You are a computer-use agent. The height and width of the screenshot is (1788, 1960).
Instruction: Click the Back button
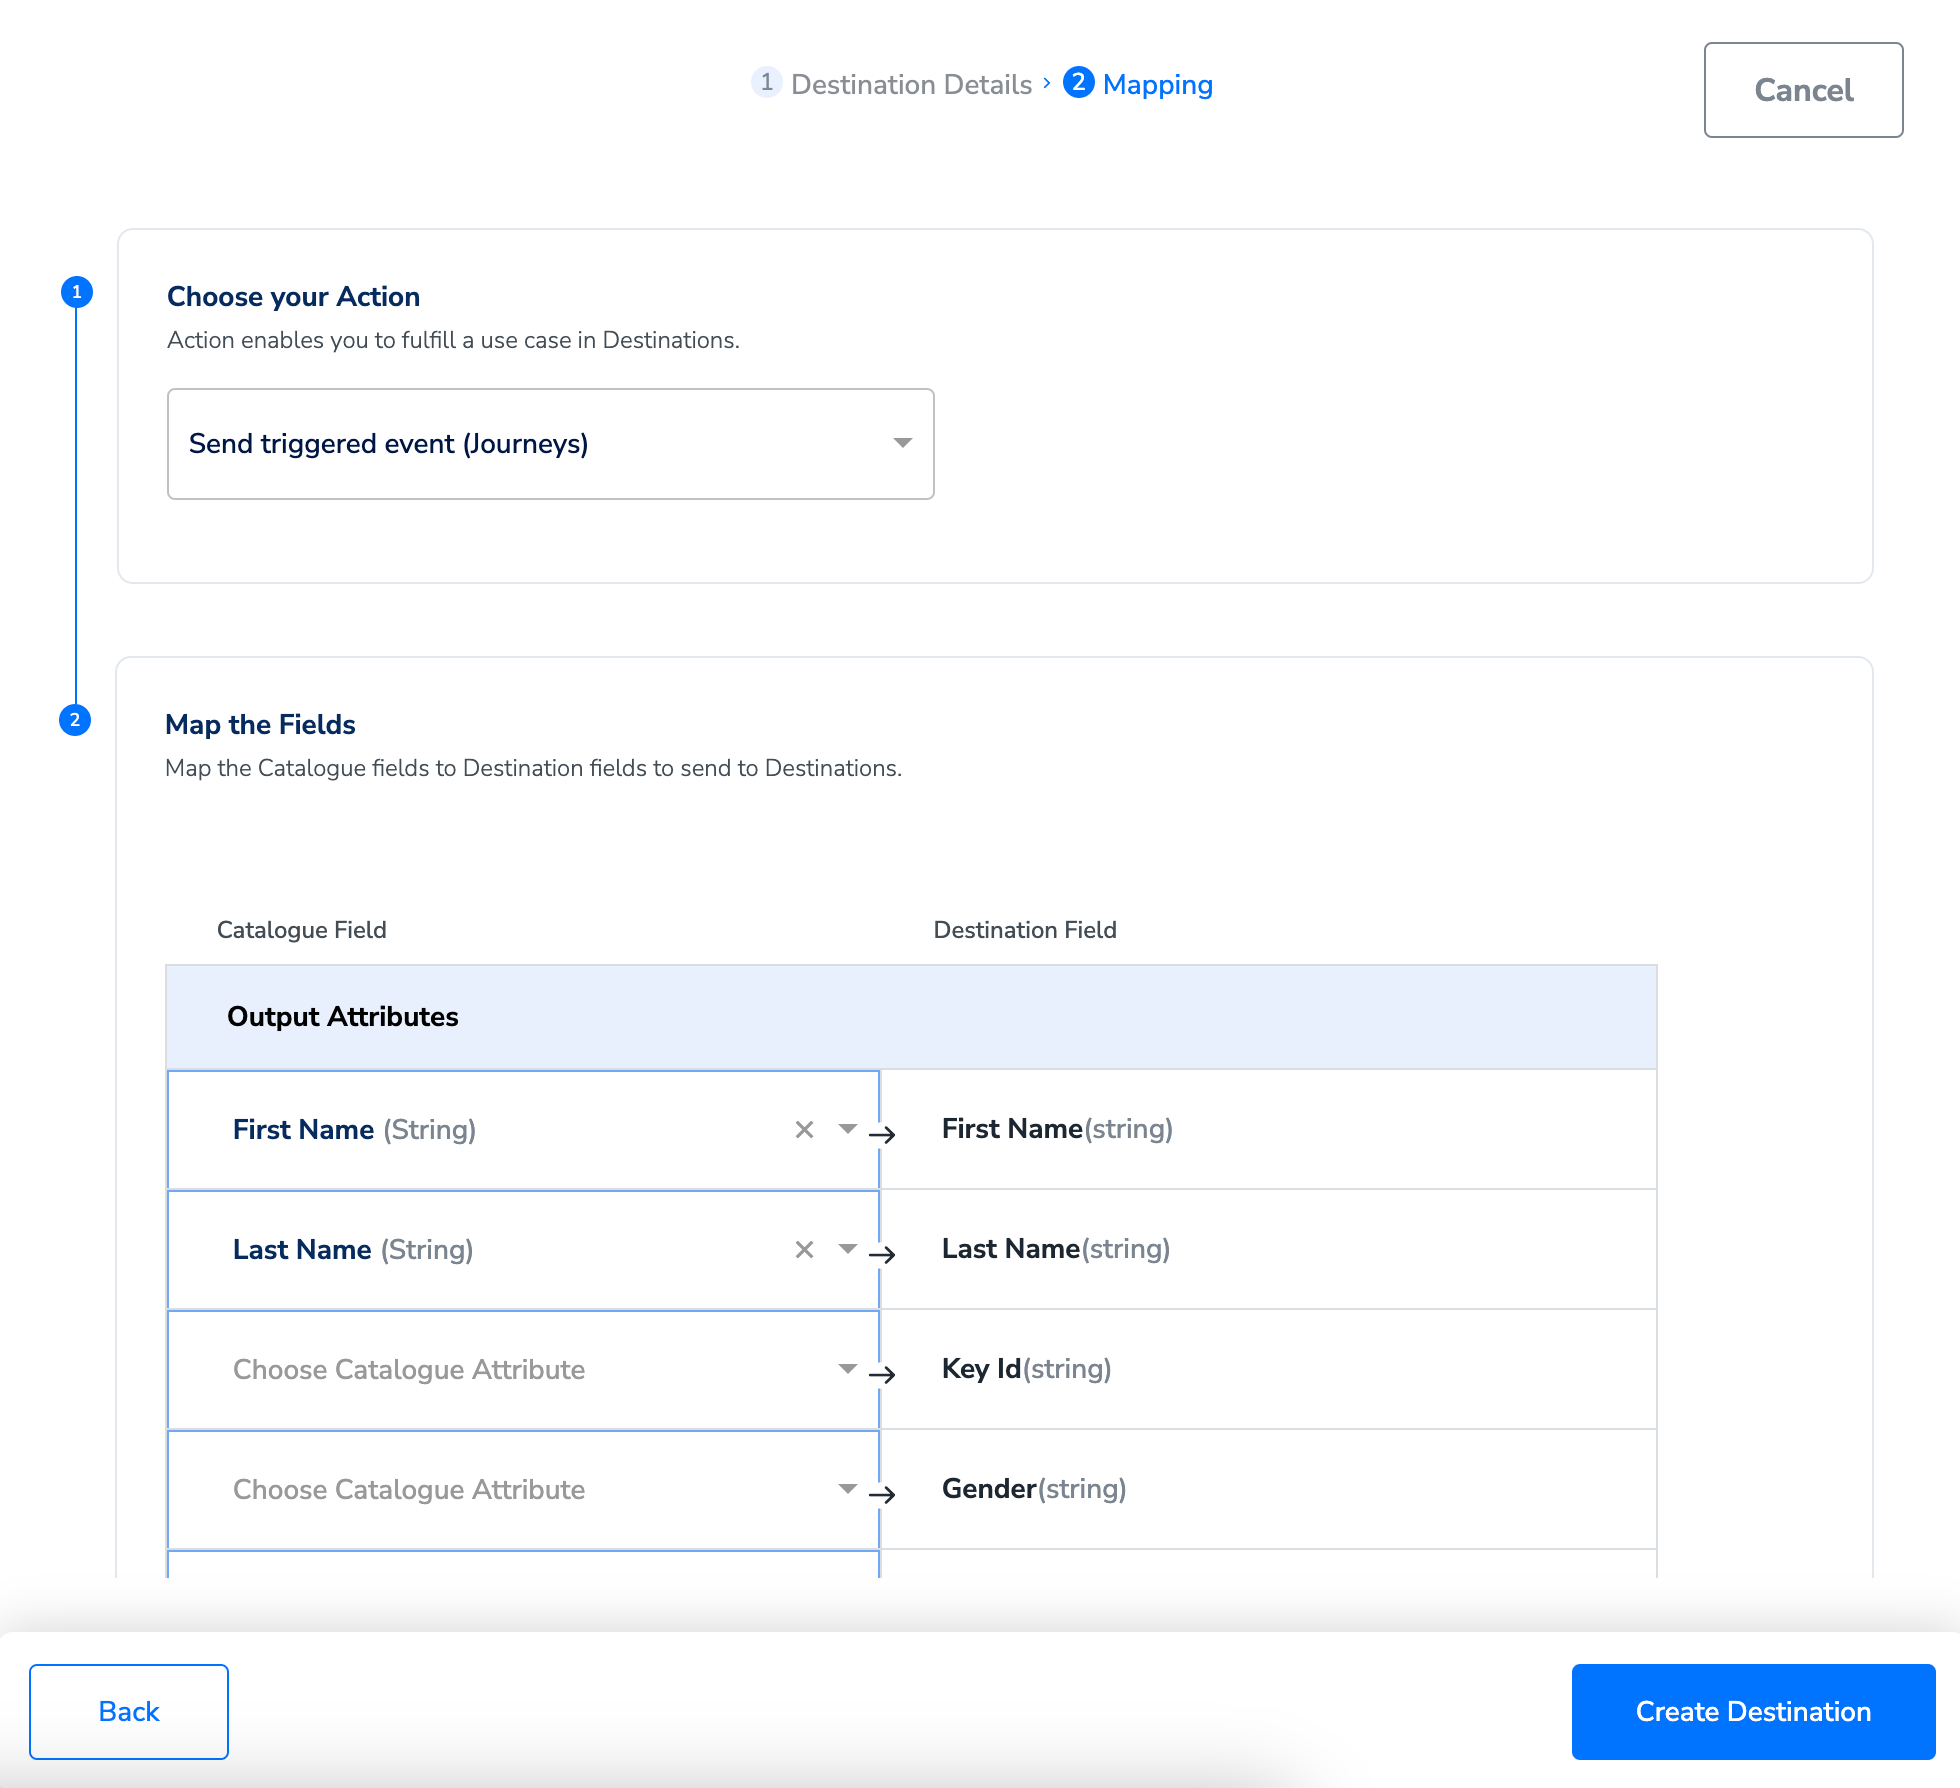tap(129, 1711)
